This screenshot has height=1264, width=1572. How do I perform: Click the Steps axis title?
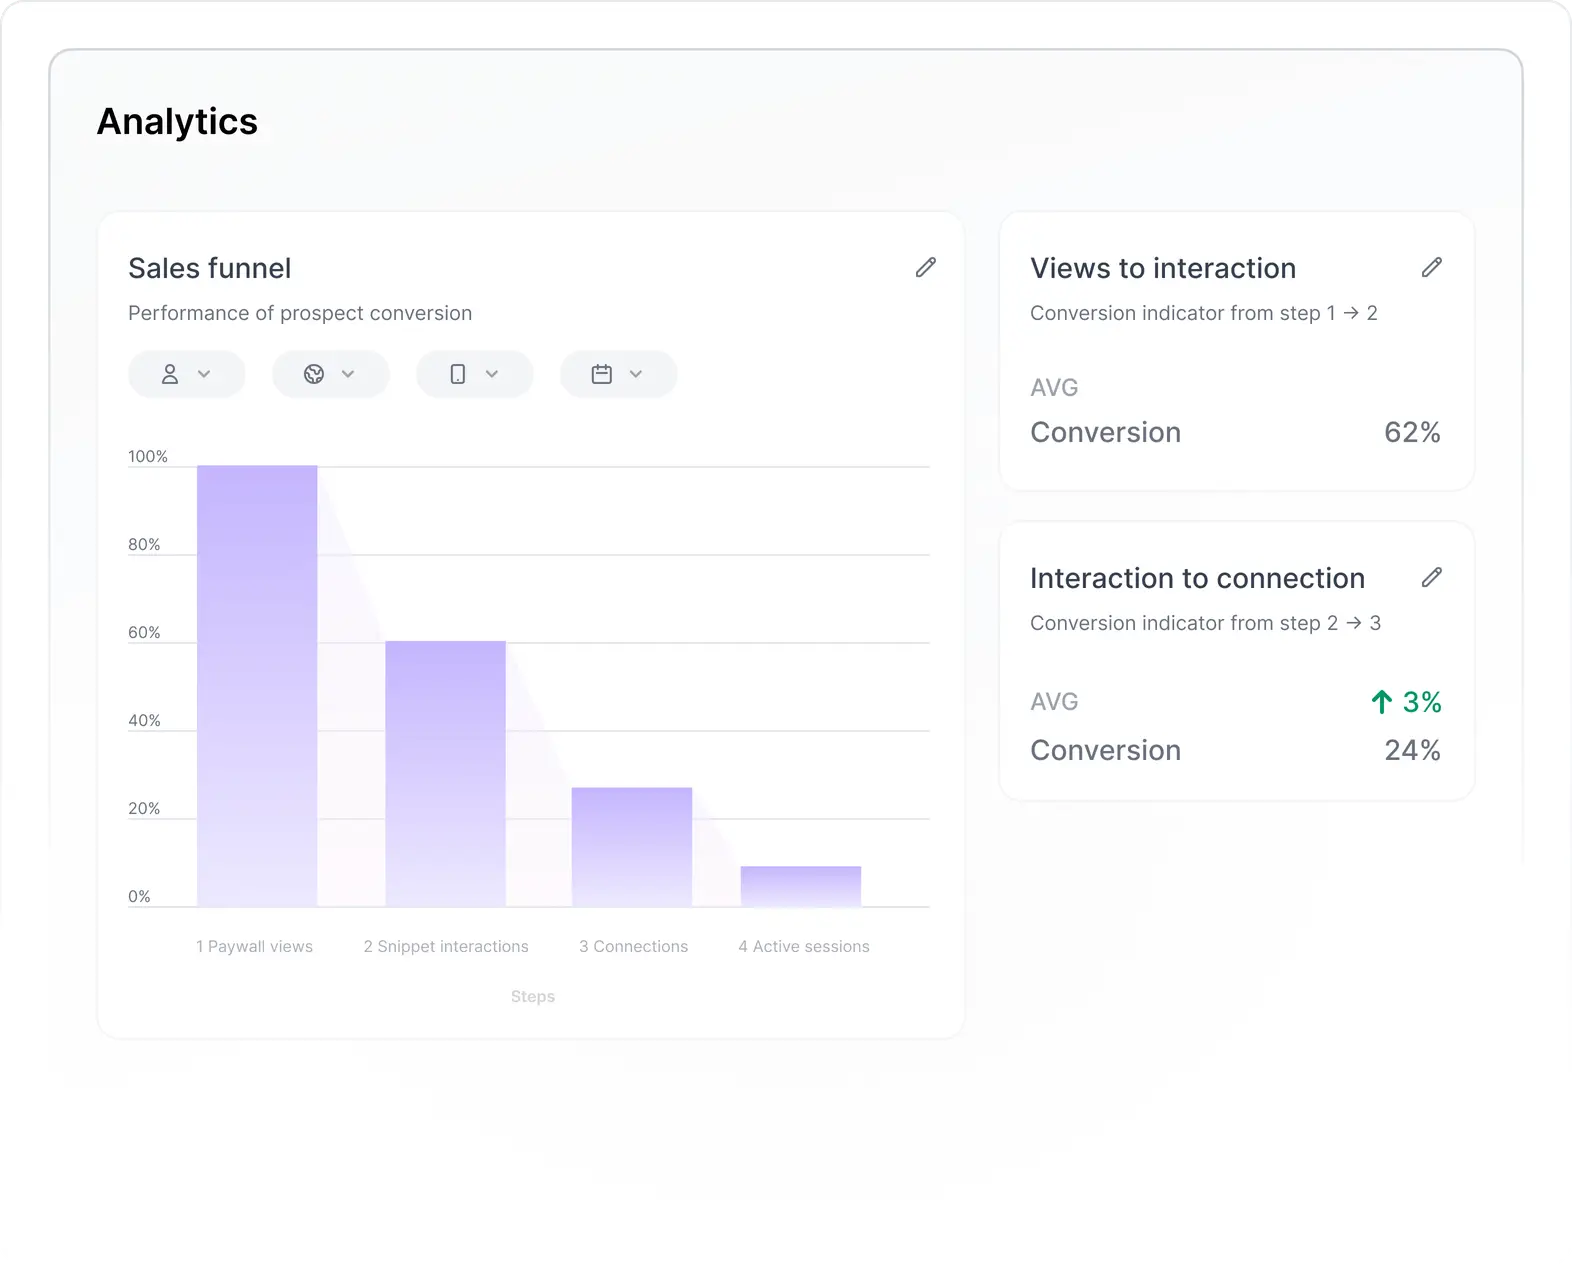tap(532, 996)
